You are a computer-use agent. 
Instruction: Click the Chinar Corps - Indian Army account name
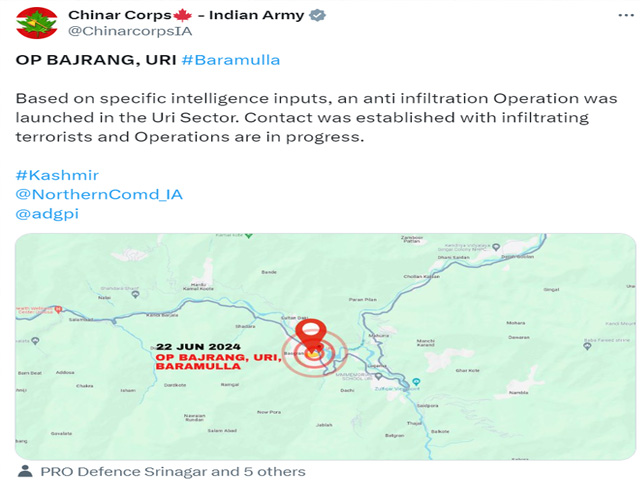186,15
